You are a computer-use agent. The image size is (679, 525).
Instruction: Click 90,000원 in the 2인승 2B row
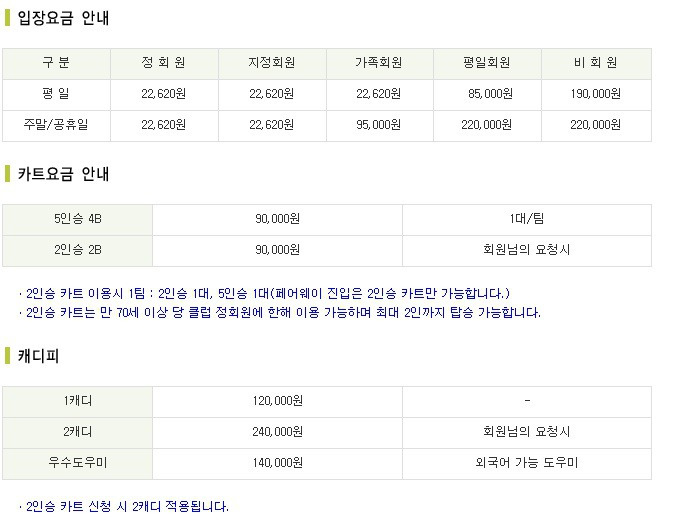point(278,250)
